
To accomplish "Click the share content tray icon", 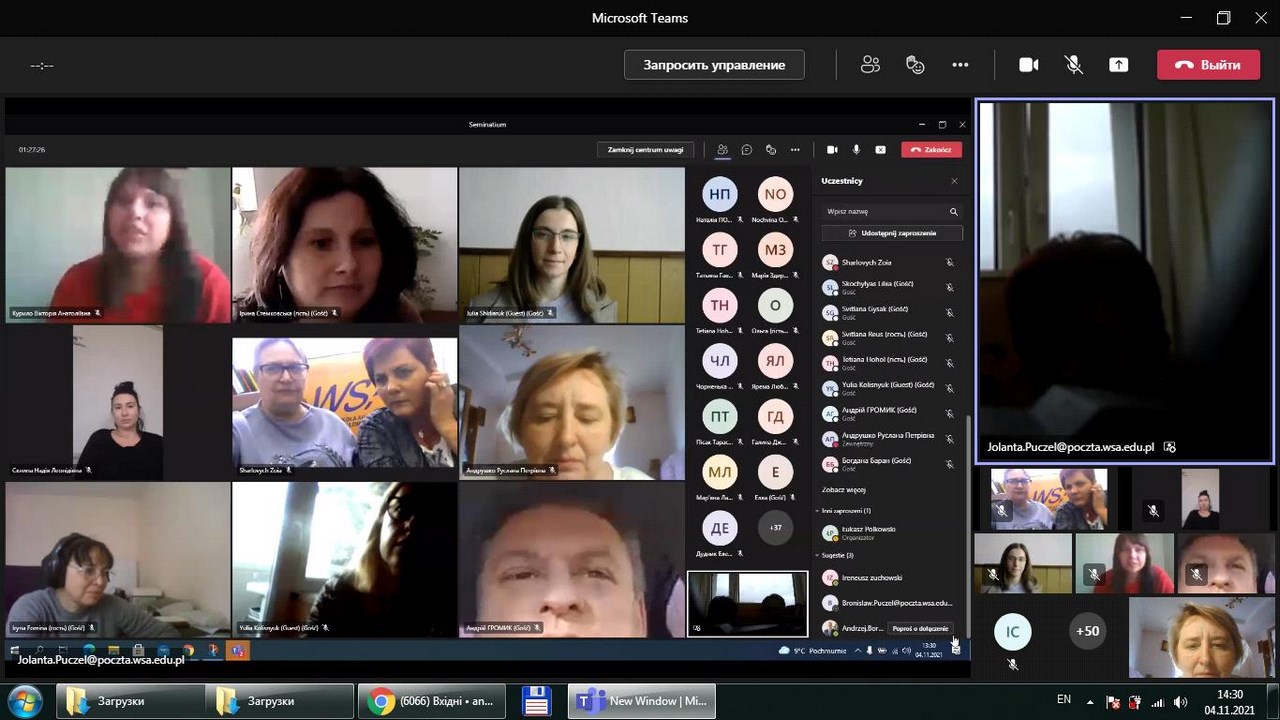I will pos(1118,65).
